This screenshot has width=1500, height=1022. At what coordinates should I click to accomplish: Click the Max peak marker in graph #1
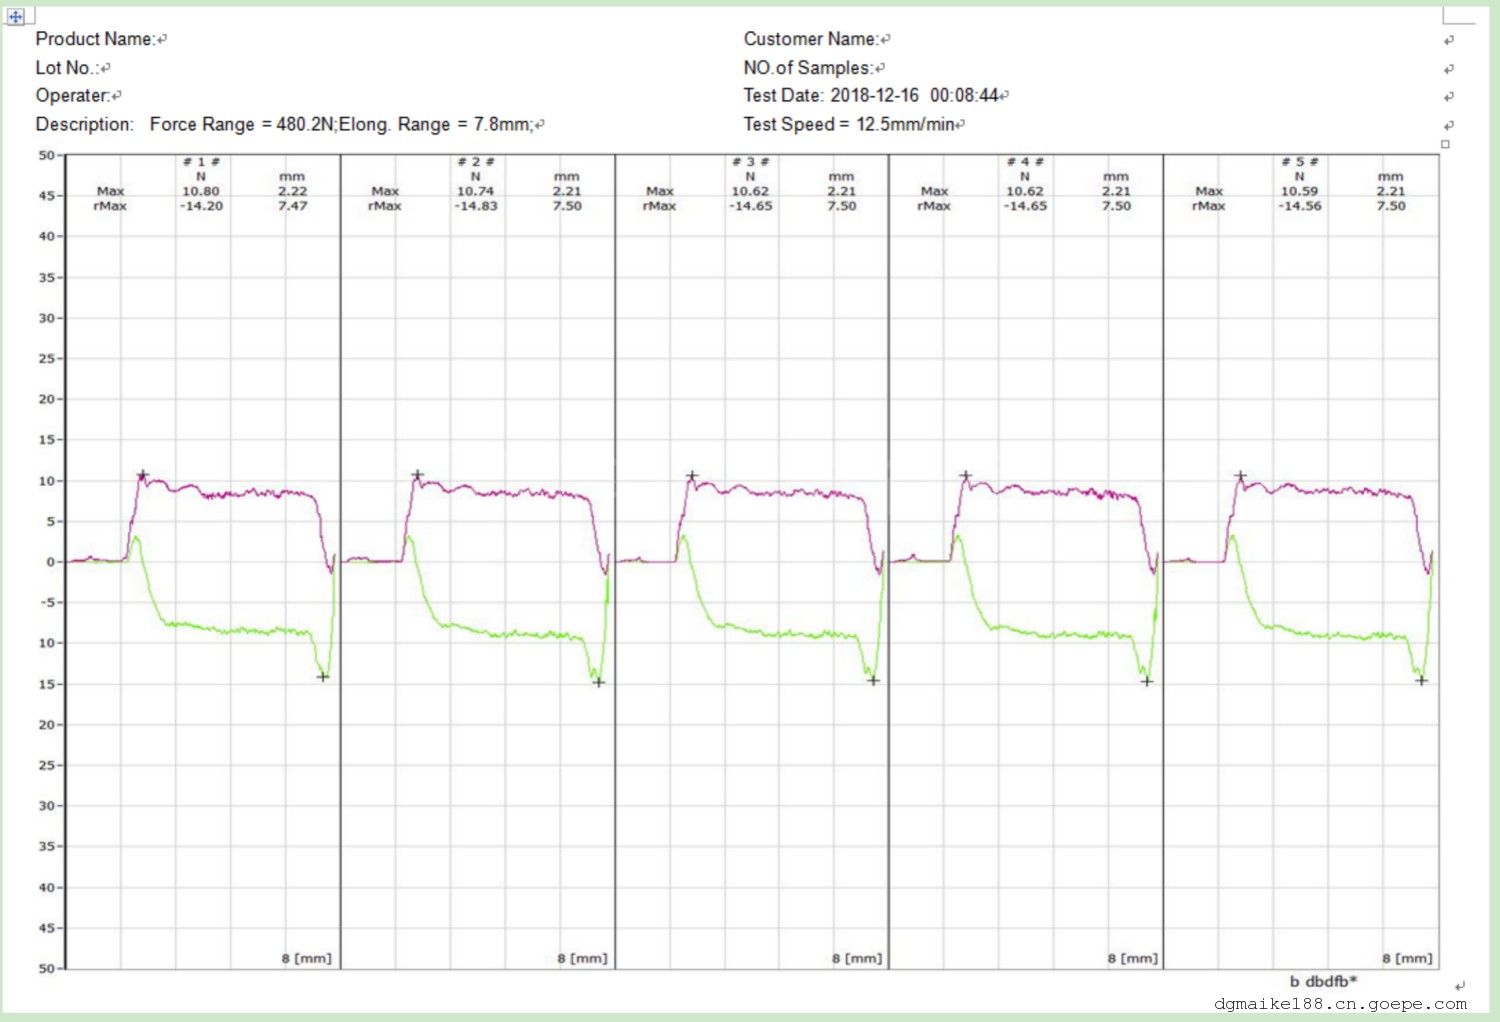coord(142,475)
